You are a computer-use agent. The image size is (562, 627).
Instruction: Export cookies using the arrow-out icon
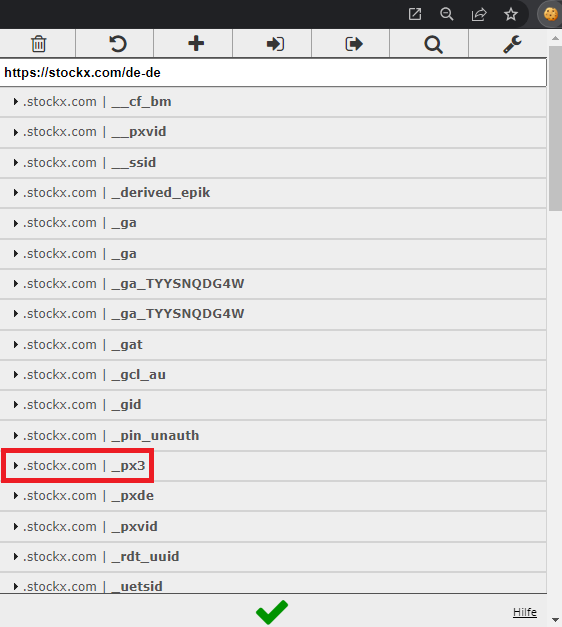(x=354, y=44)
